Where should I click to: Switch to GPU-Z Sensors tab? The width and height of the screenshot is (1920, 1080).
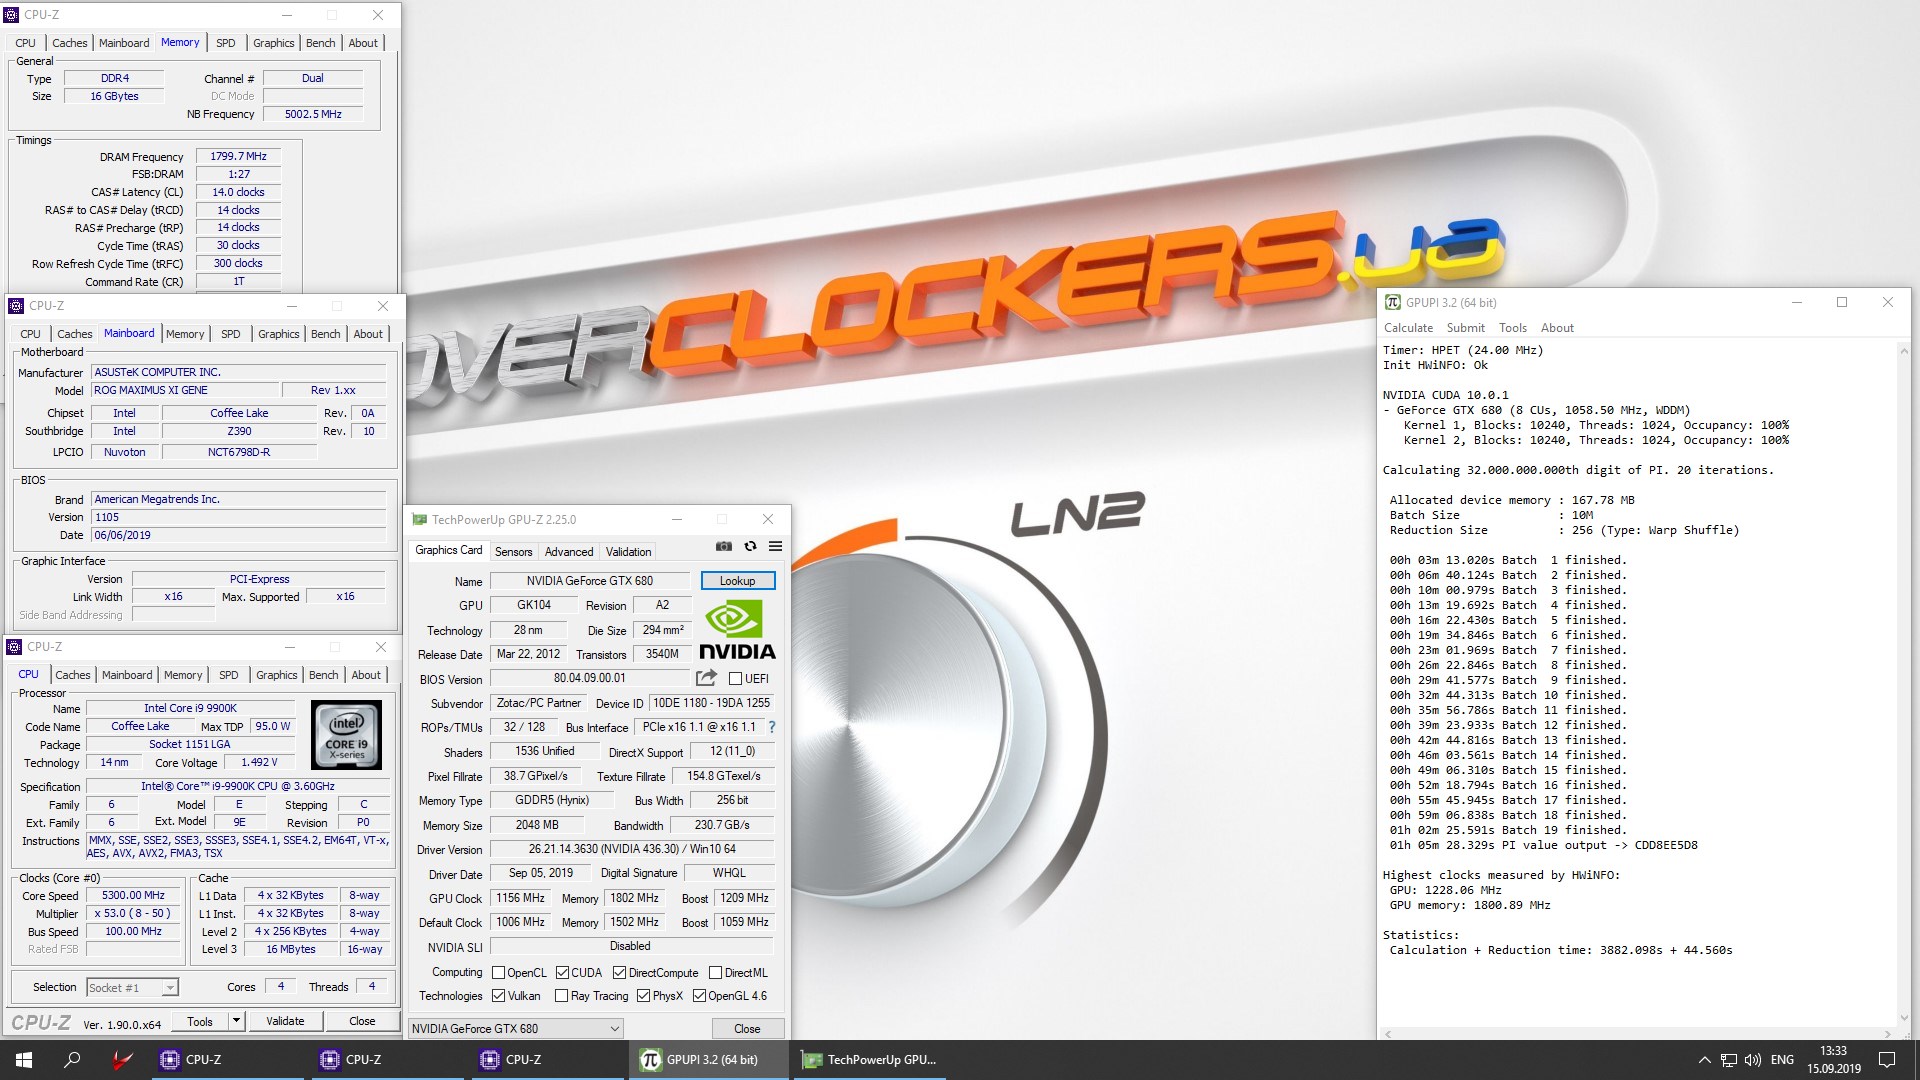[x=513, y=552]
